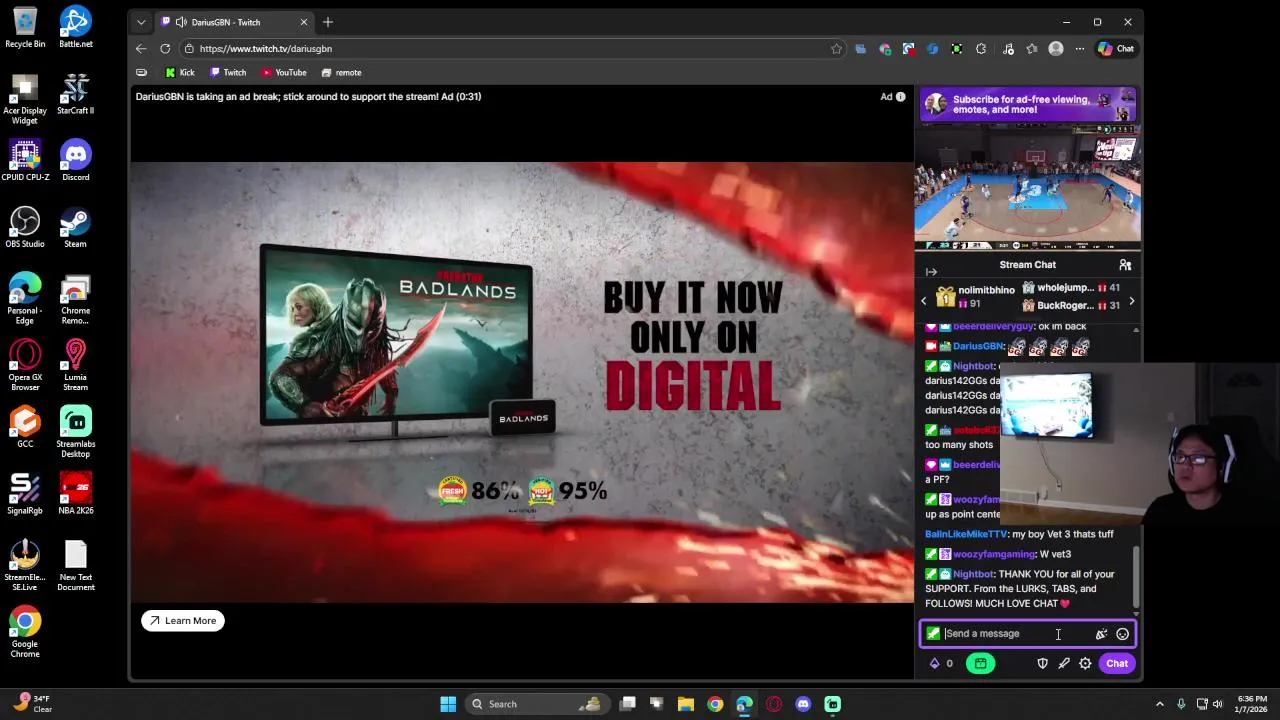Open the chat identity badge in message box
Image resolution: width=1280 pixels, height=720 pixels.
[933, 633]
